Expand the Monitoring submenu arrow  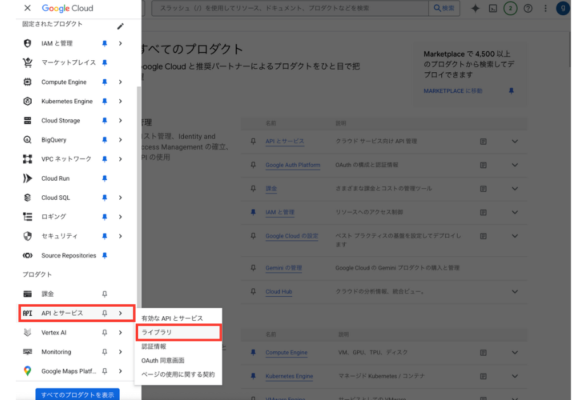[x=120, y=352]
